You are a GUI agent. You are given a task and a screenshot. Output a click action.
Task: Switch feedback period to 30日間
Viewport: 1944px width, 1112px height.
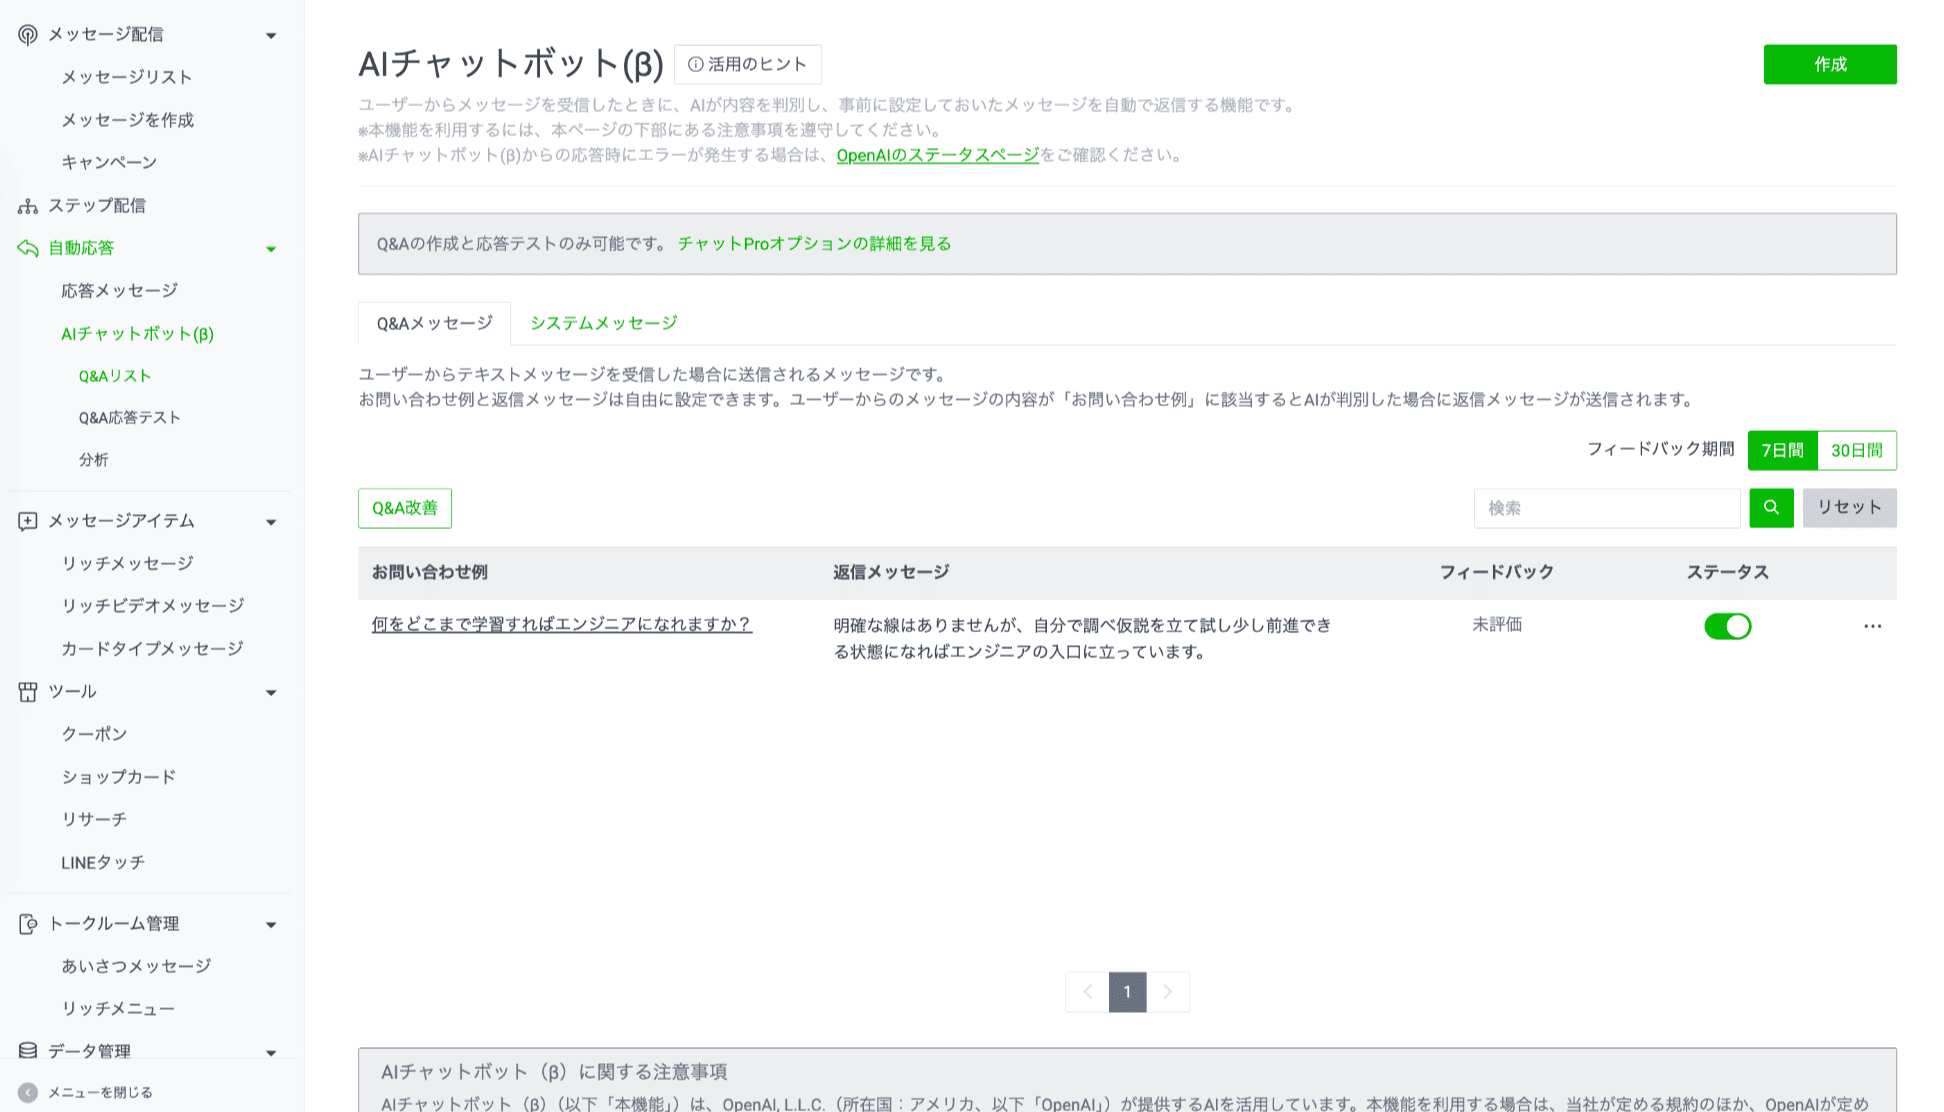1857,450
